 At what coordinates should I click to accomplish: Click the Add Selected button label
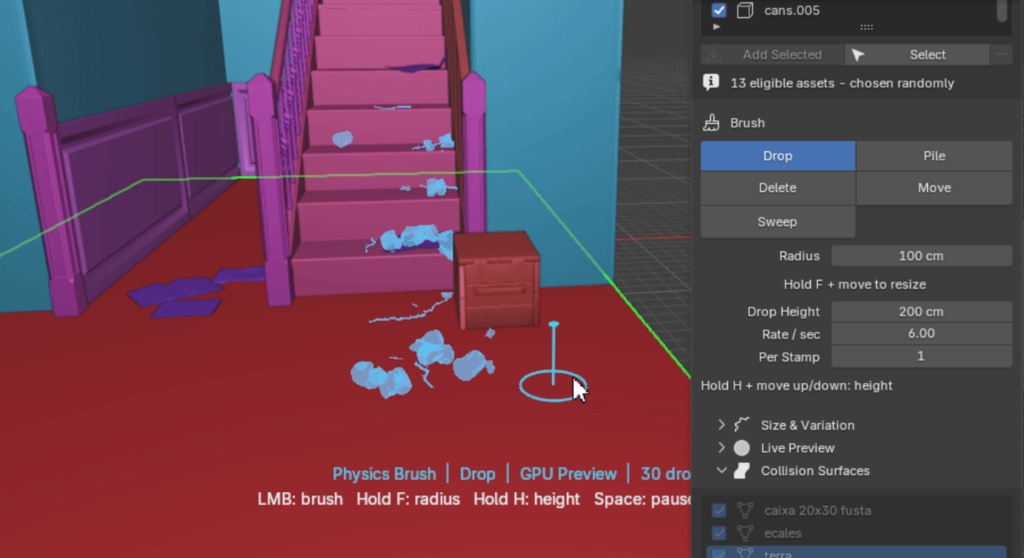782,55
